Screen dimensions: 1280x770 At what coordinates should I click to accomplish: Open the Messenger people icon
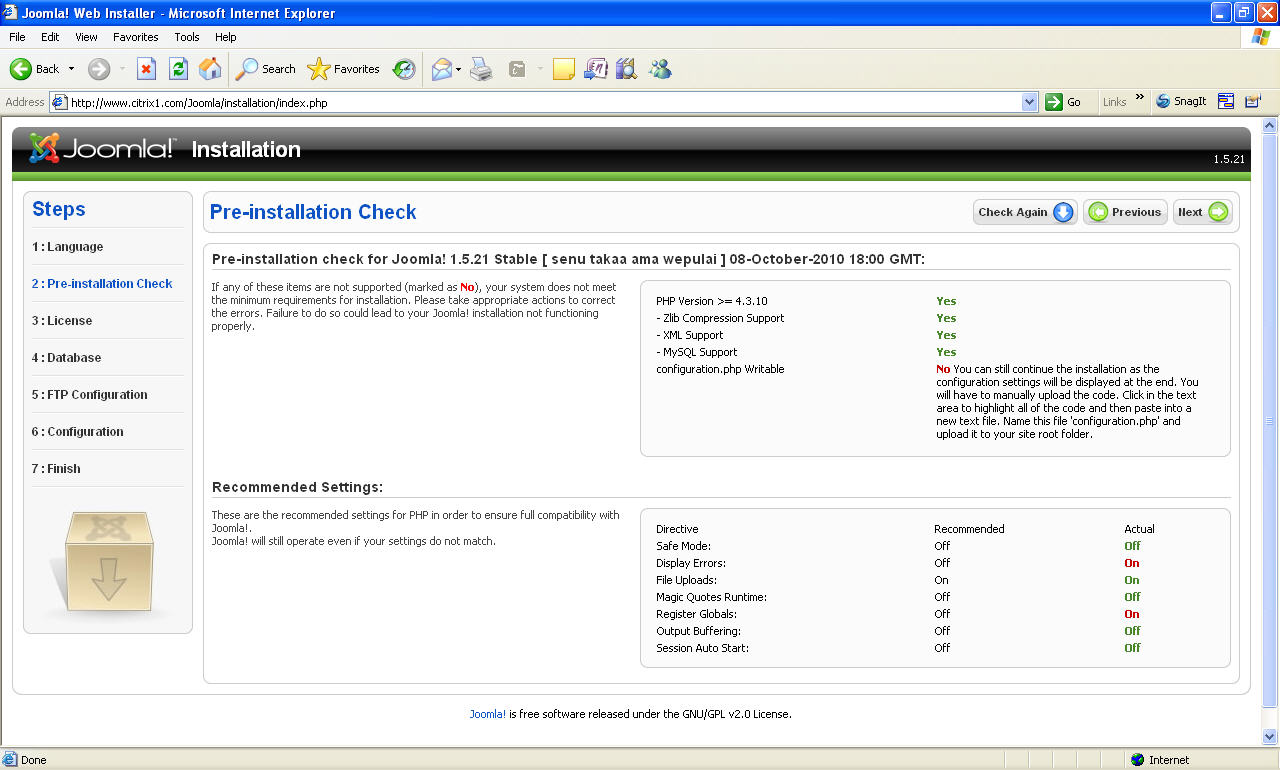coord(660,69)
